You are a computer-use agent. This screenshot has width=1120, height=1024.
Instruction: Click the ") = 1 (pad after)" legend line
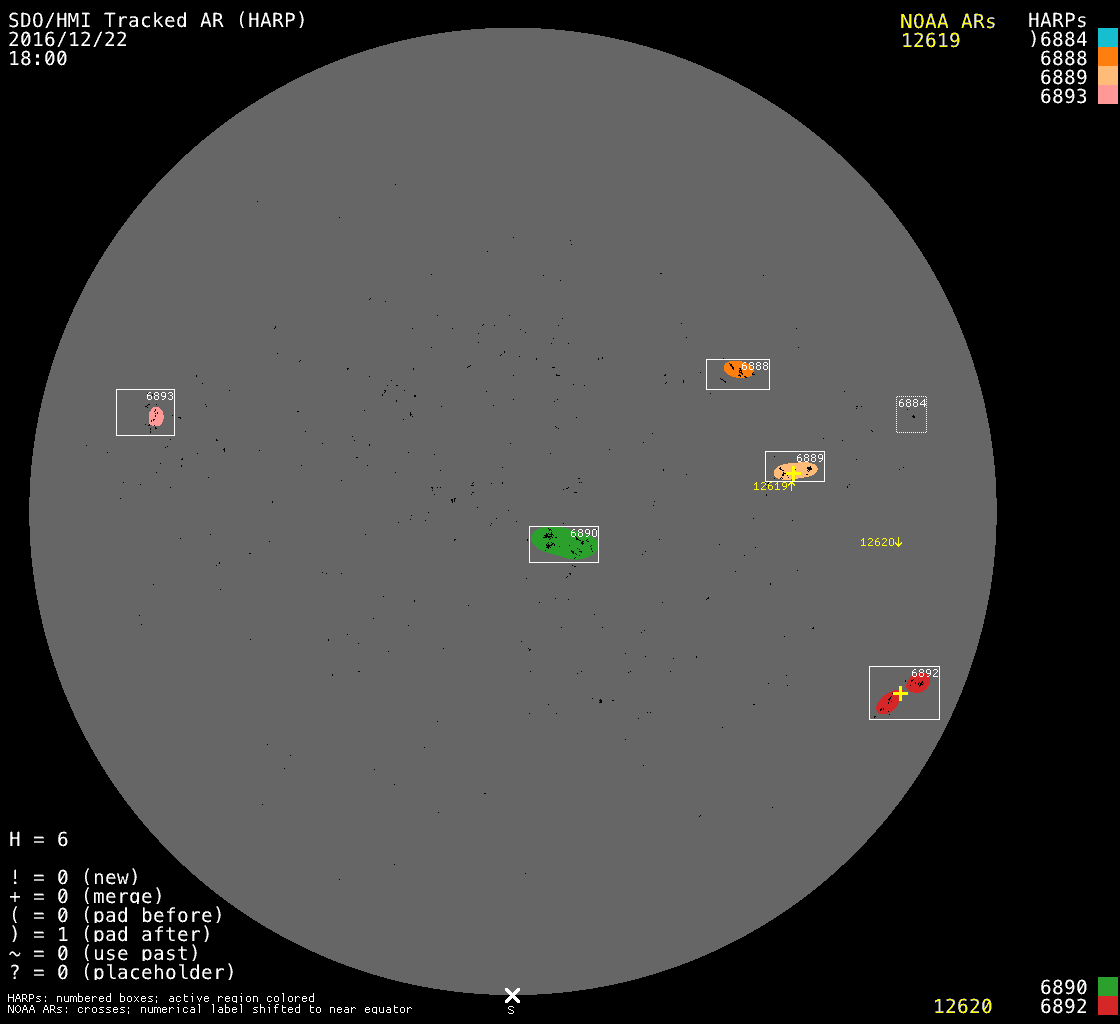coord(110,934)
